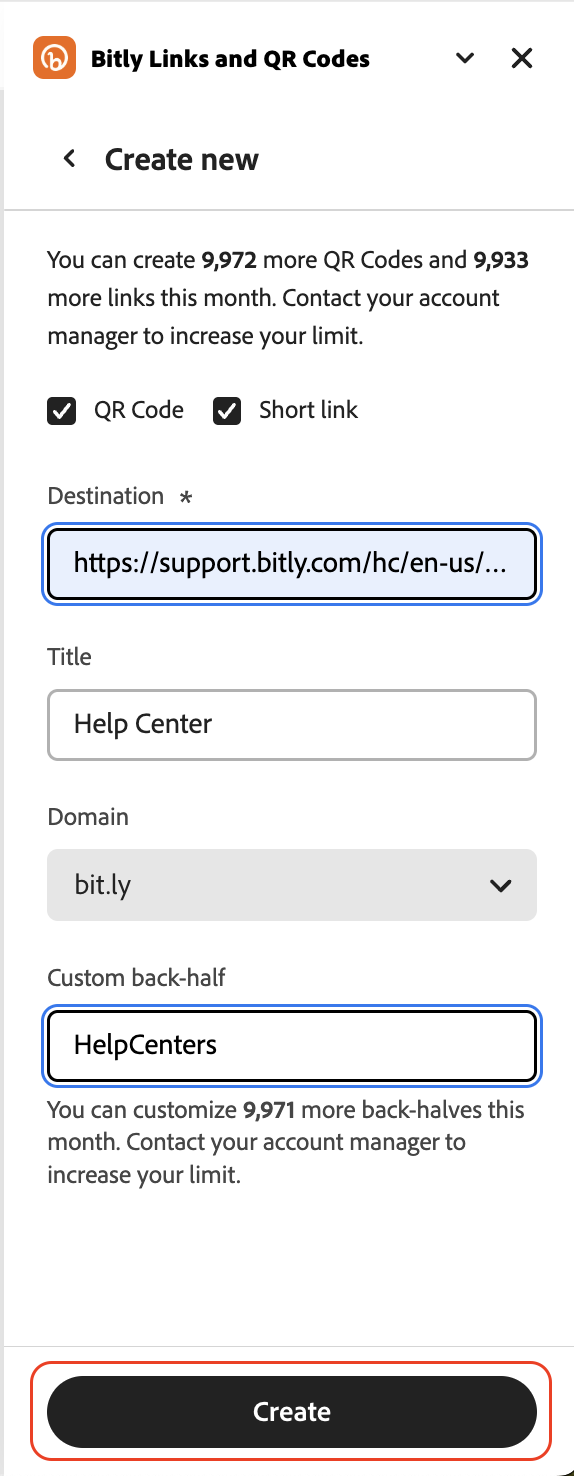Close the Bitly Links and QR Codes panel
574x1476 pixels.
(x=522, y=58)
